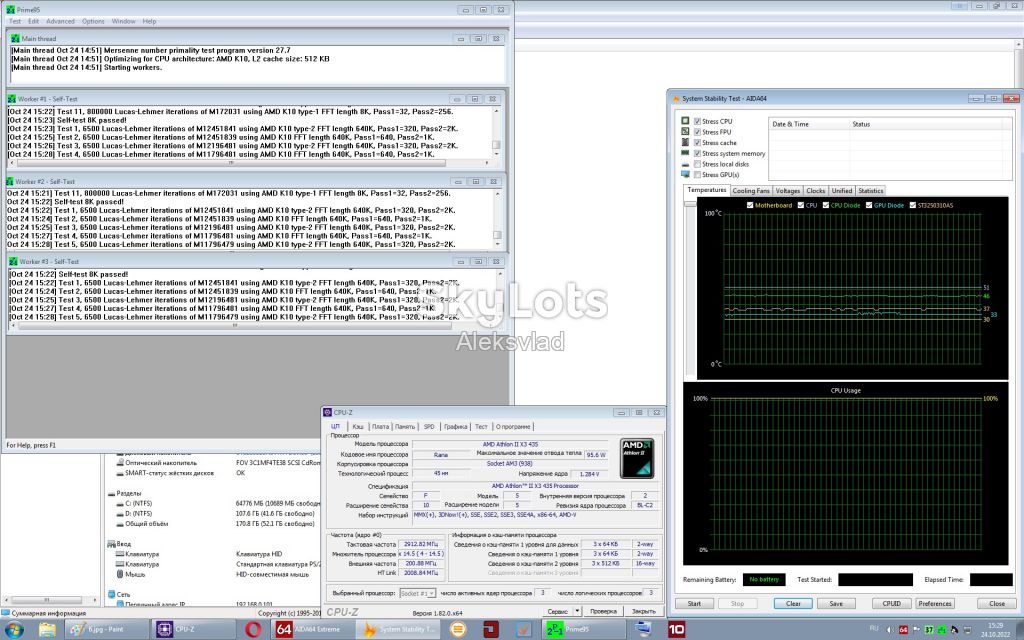1024x640 pixels.
Task: Open the Память tab in CPU-Z
Action: pos(405,426)
